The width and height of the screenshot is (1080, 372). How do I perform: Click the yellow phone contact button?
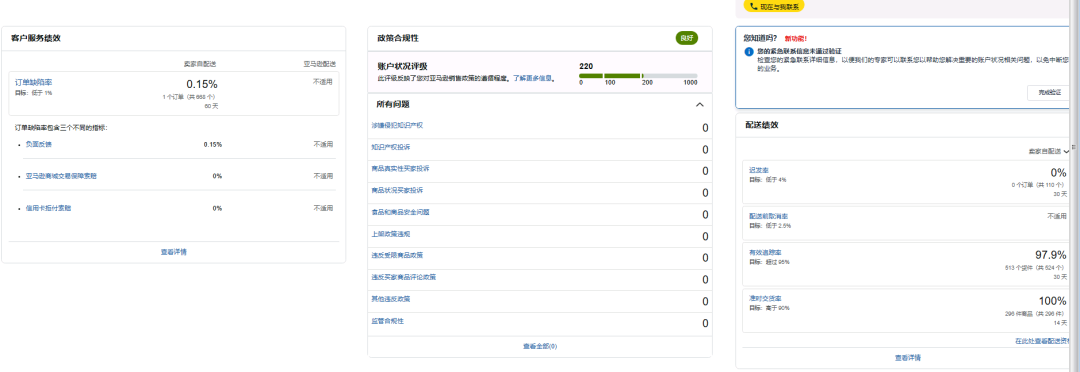[774, 6]
